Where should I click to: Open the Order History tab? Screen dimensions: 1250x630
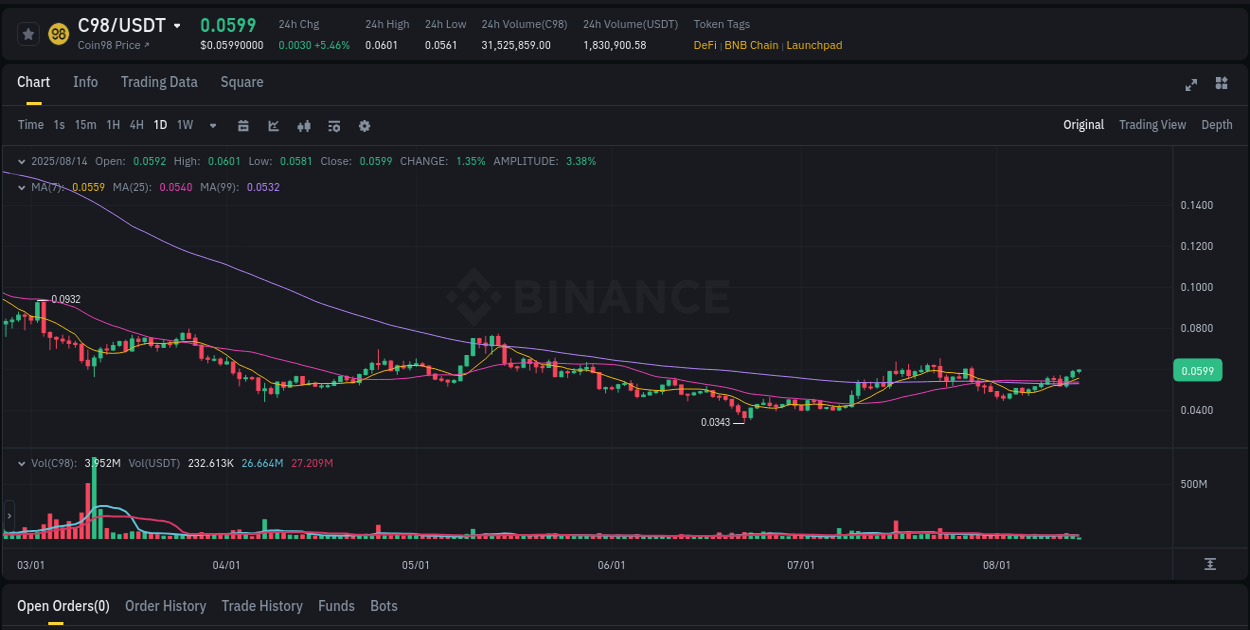pos(165,606)
